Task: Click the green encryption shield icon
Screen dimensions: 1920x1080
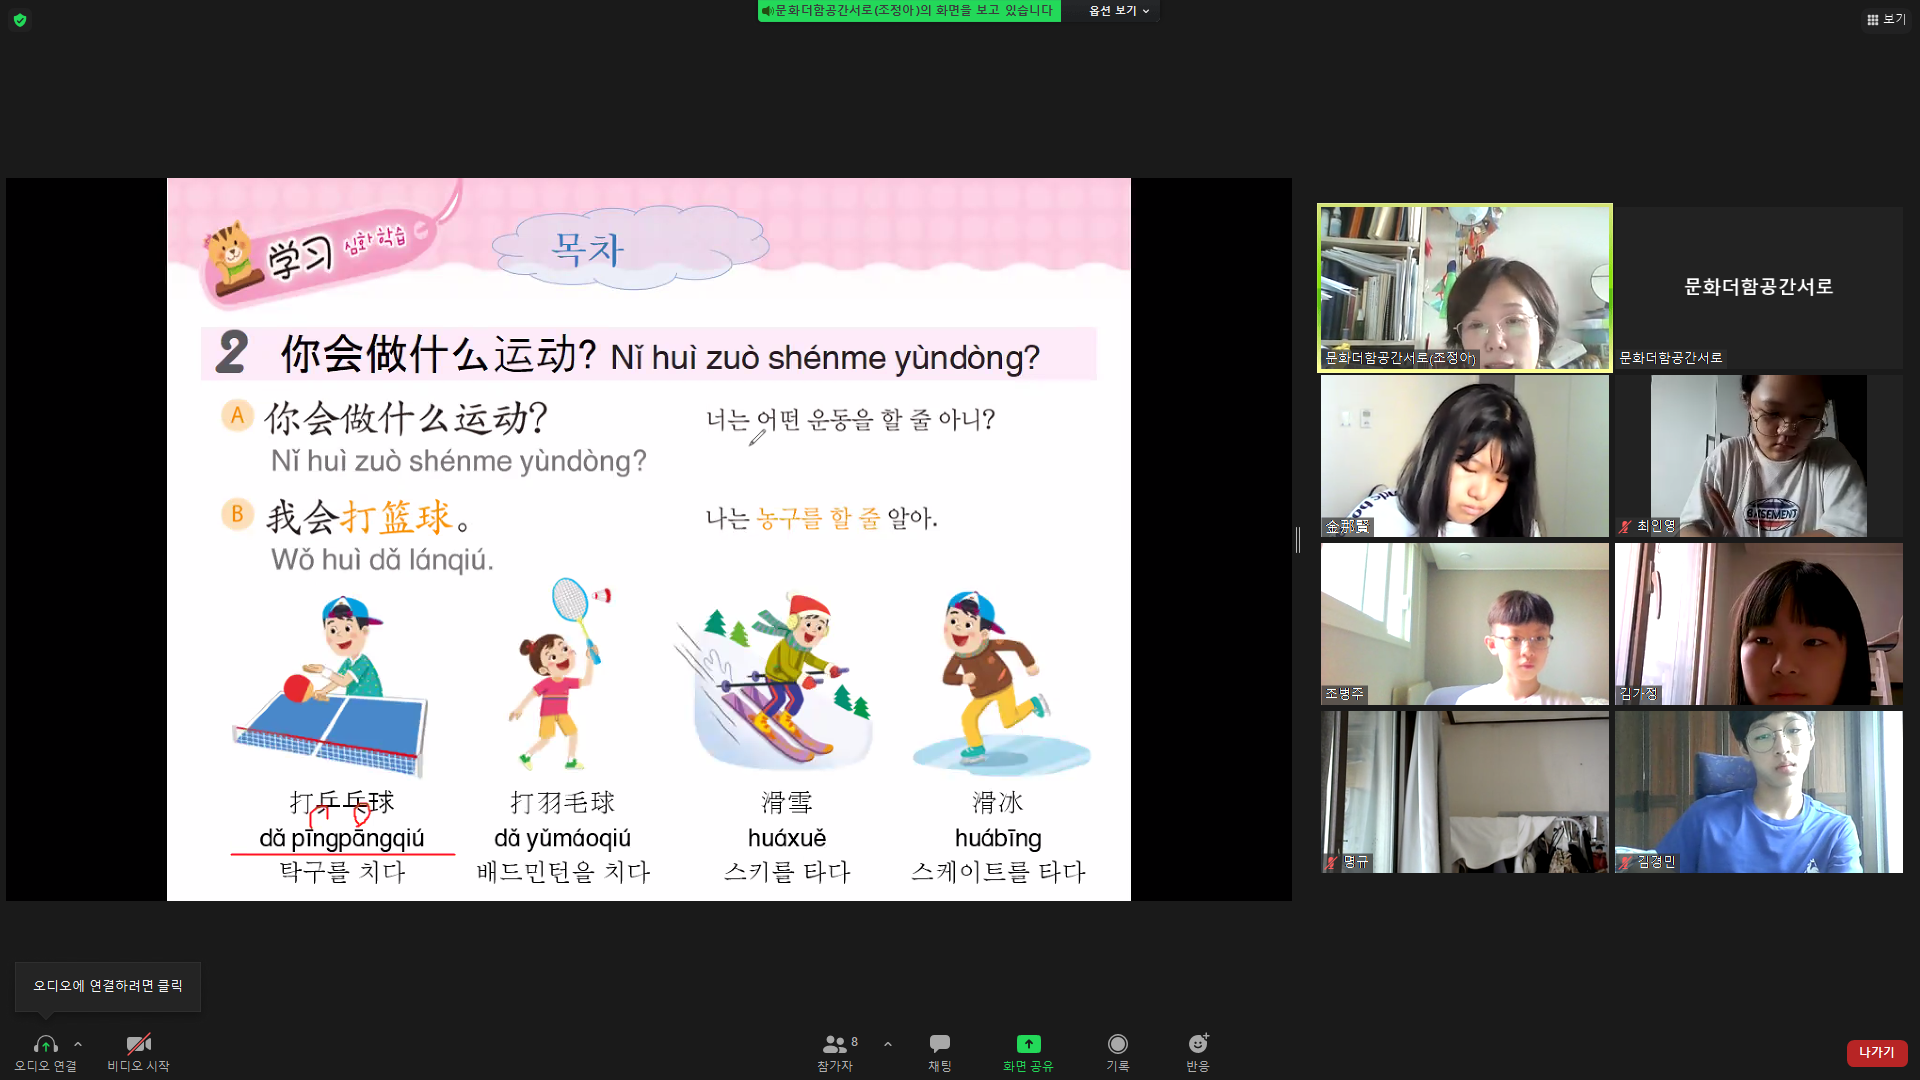Action: [20, 20]
